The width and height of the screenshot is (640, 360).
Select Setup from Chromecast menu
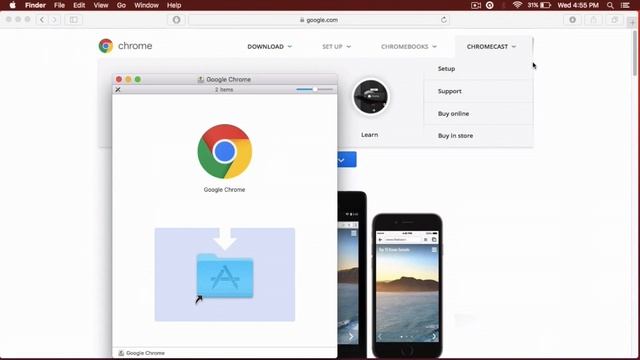(x=446, y=69)
